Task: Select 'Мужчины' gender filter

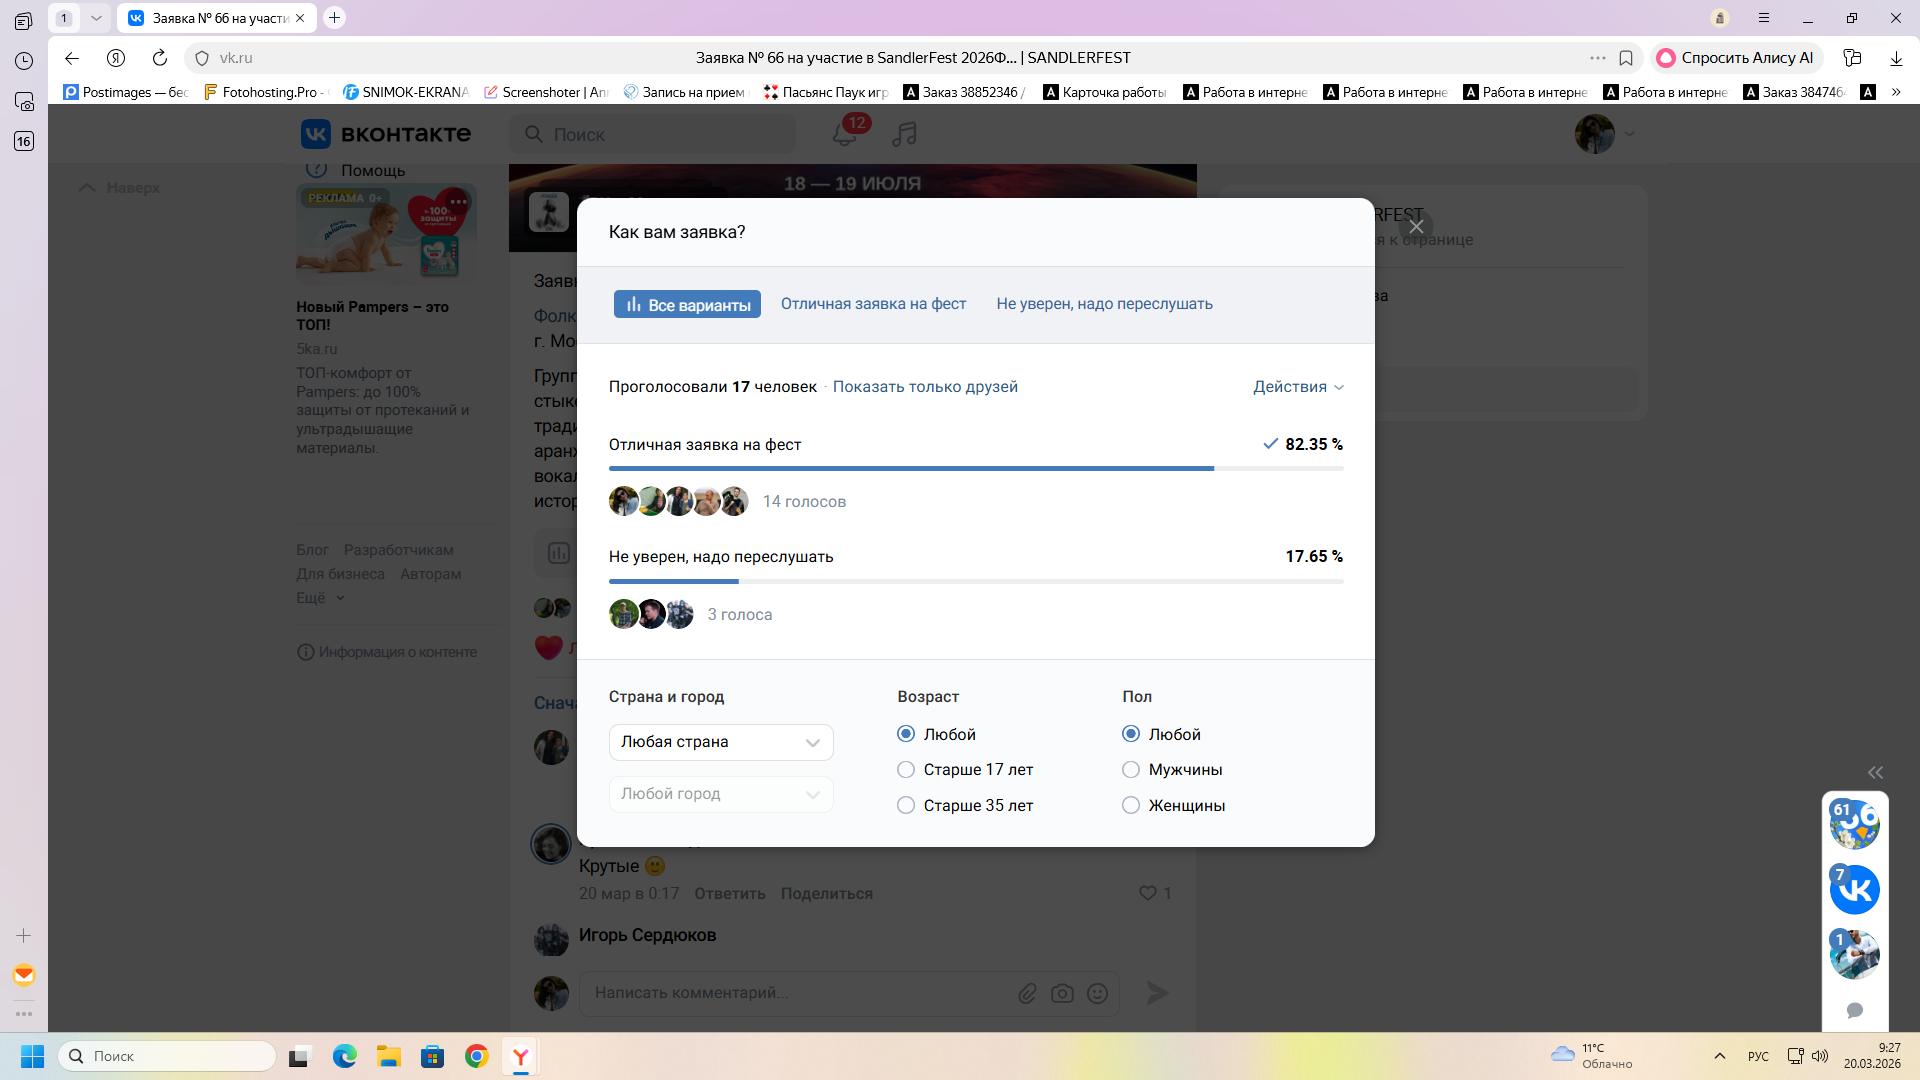Action: point(1131,769)
